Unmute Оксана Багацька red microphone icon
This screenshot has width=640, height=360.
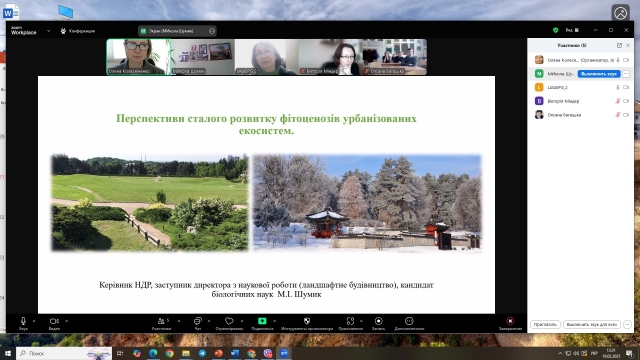pyautogui.click(x=618, y=115)
